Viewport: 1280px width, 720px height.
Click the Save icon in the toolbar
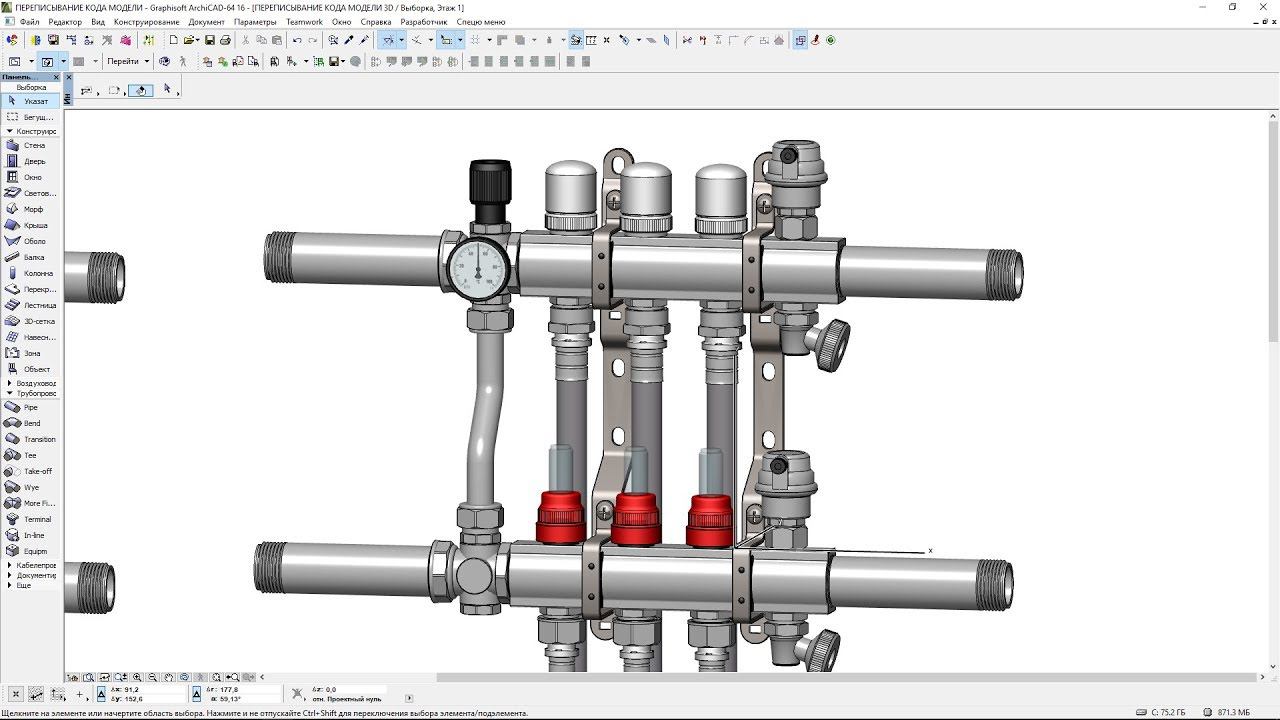click(210, 40)
